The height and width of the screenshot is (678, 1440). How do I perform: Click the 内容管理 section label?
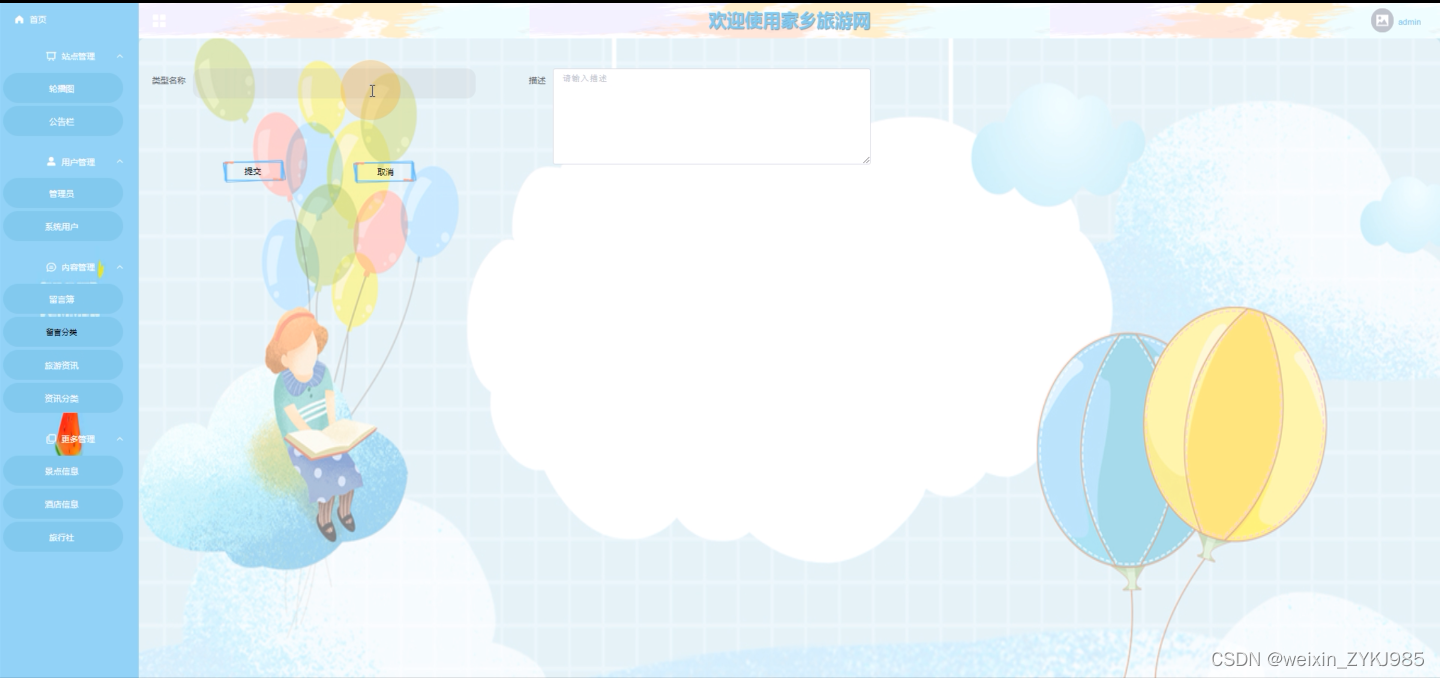tap(78, 268)
